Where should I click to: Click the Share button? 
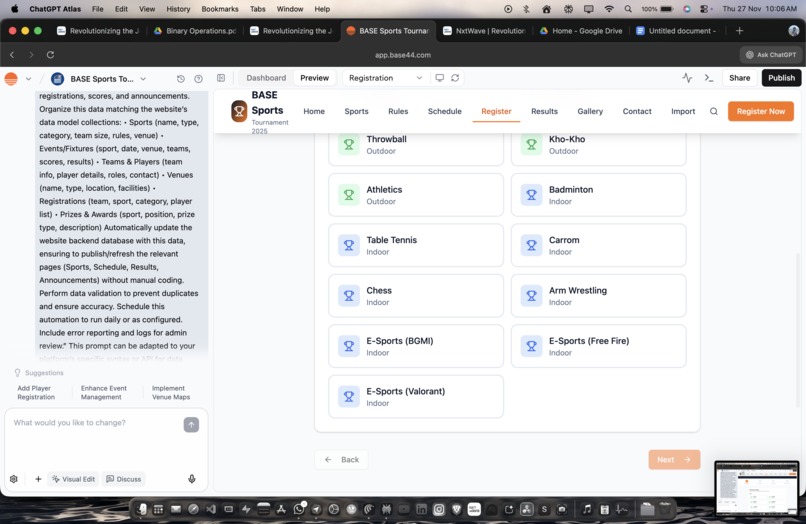coord(739,78)
